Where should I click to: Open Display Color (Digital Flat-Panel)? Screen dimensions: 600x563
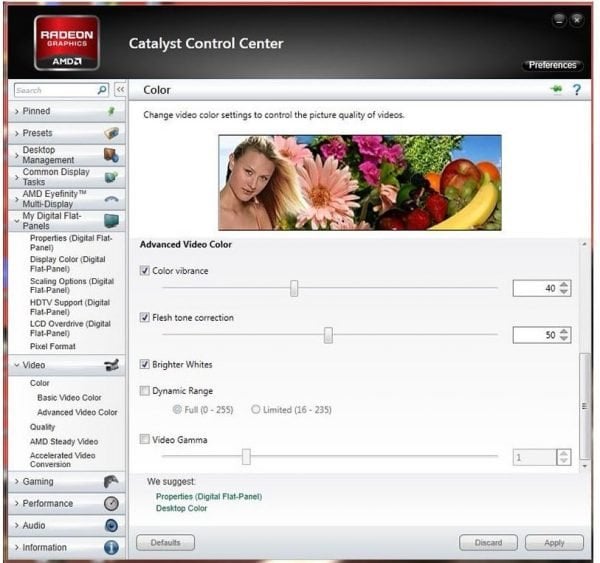[68, 264]
